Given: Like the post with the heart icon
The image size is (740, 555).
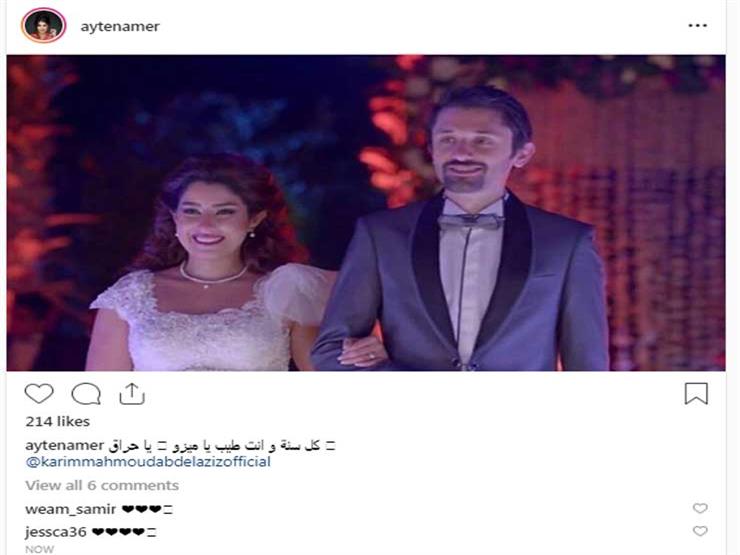Looking at the screenshot, I should pyautogui.click(x=39, y=394).
